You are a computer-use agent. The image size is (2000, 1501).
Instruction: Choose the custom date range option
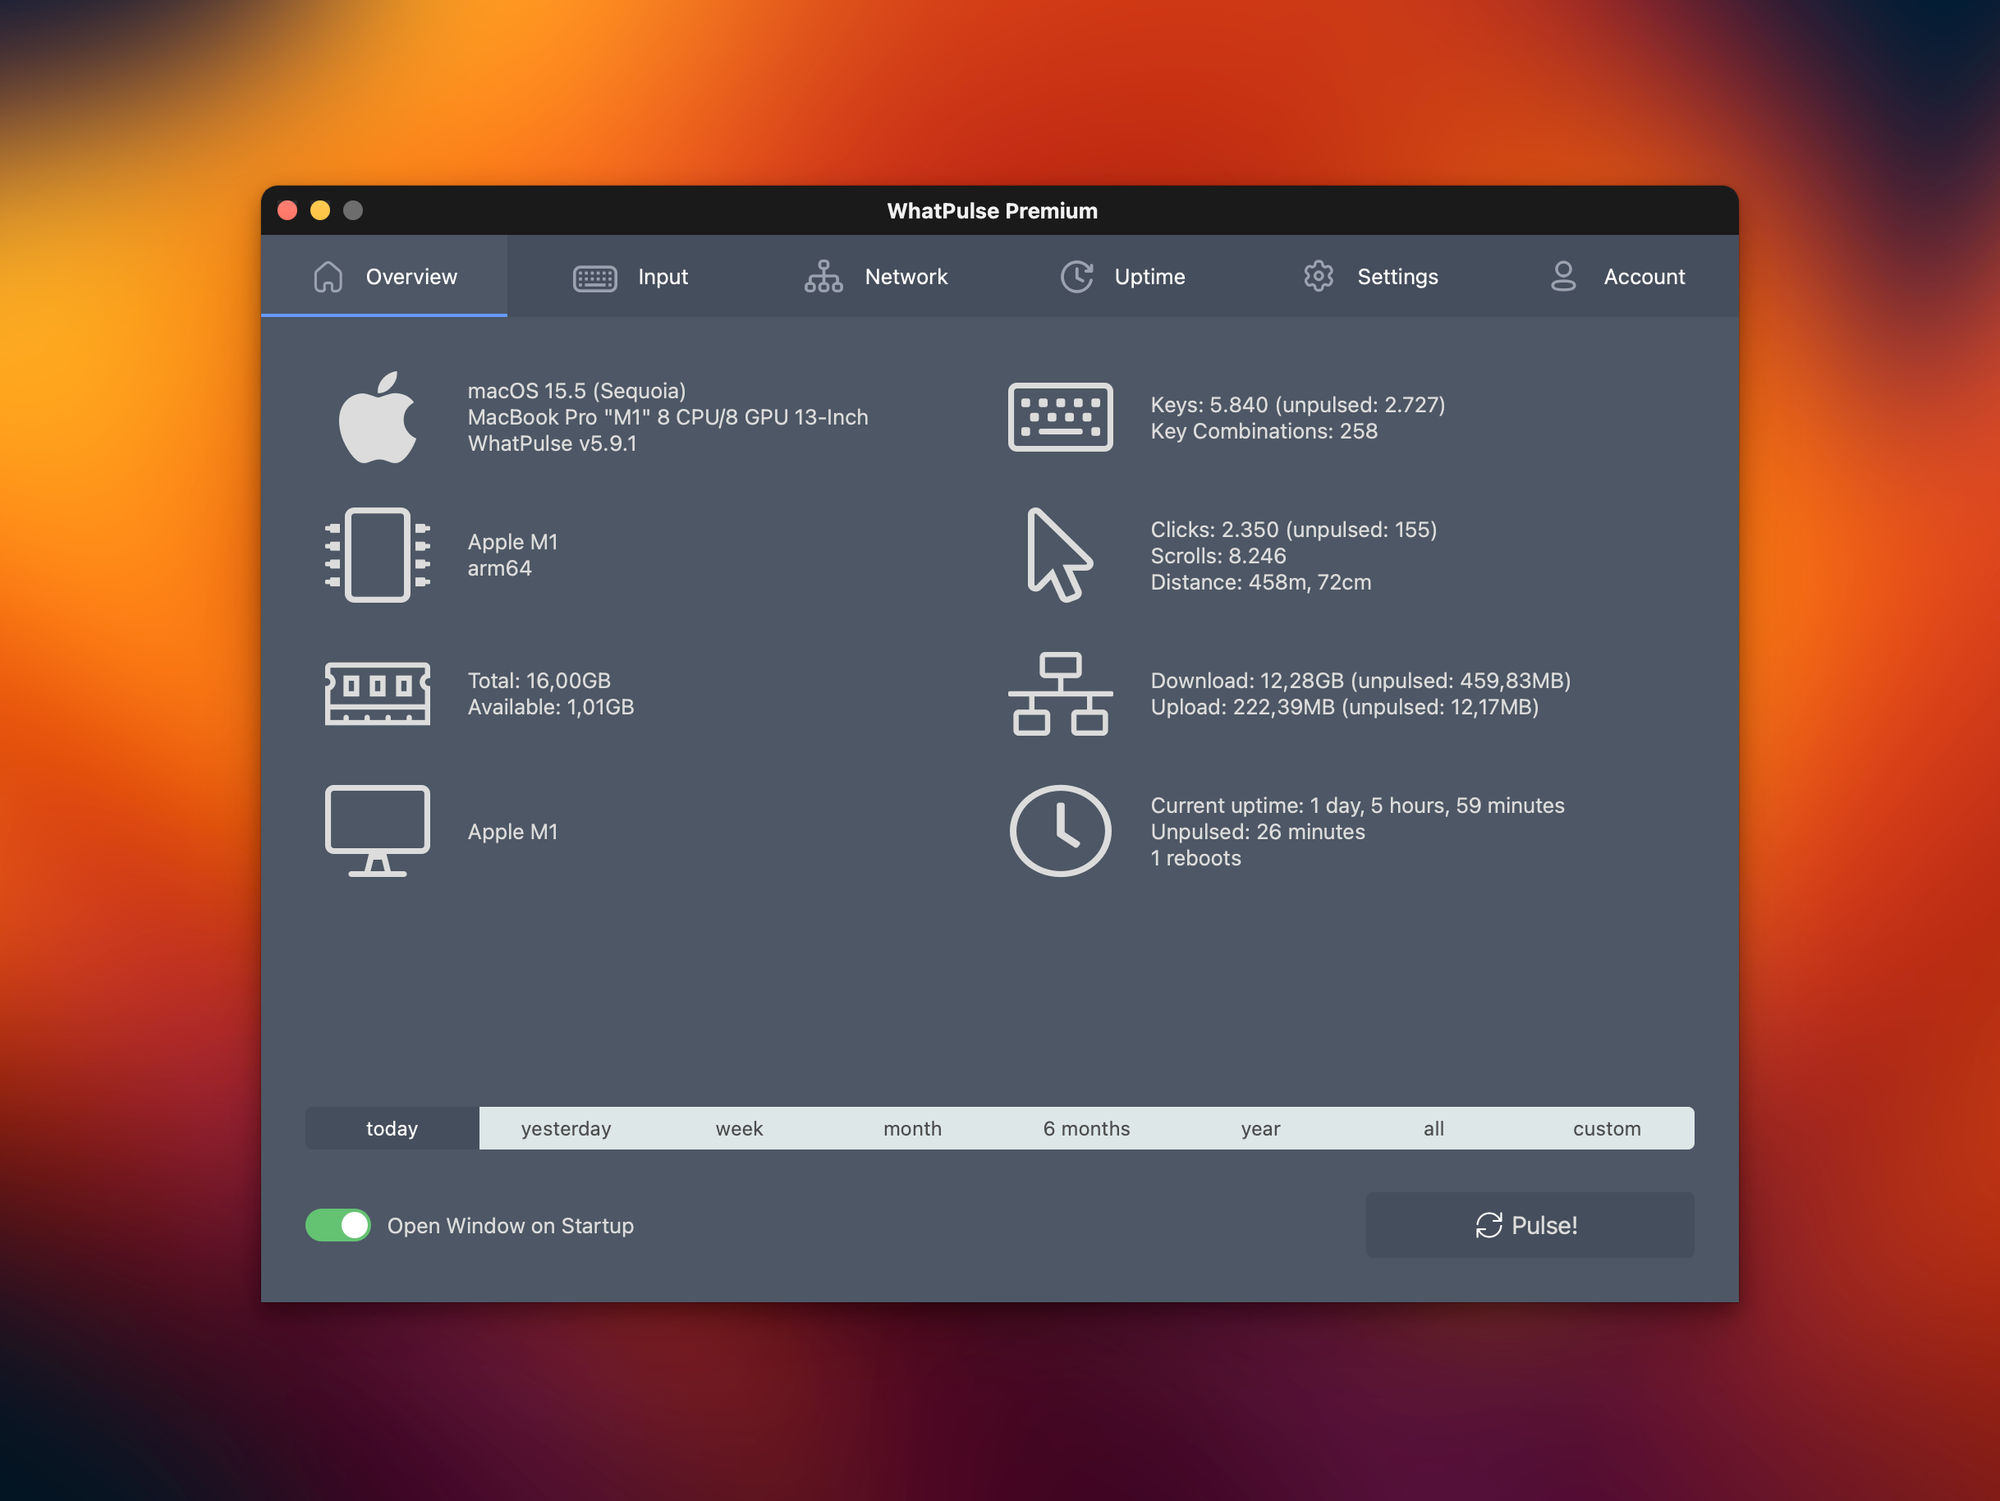click(x=1606, y=1128)
